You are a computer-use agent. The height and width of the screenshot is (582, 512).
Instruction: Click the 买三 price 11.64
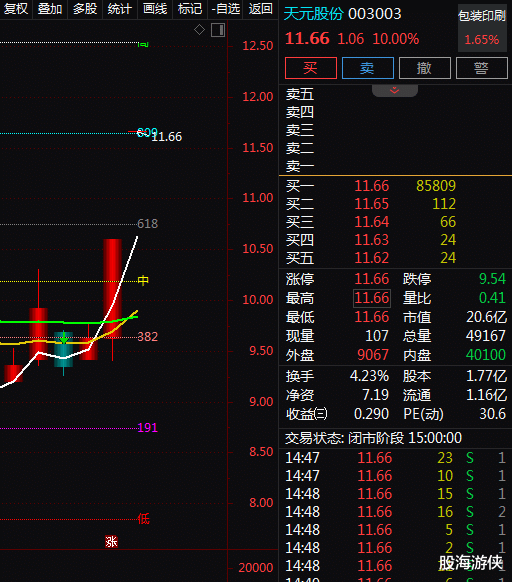372,222
